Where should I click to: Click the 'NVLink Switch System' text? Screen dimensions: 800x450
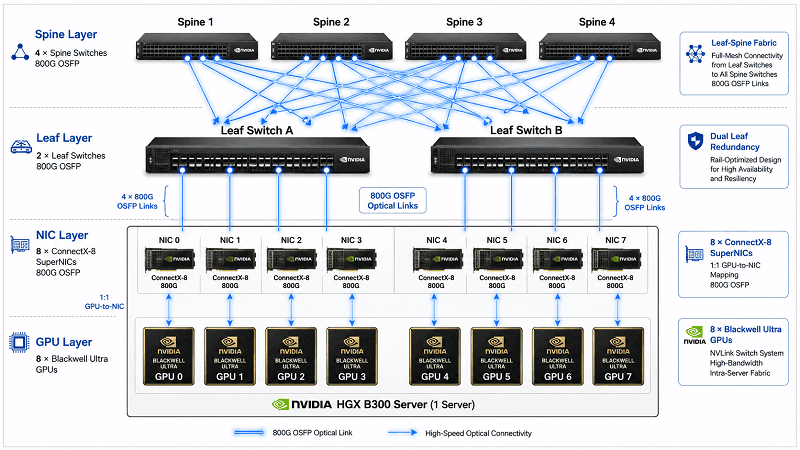[747, 353]
